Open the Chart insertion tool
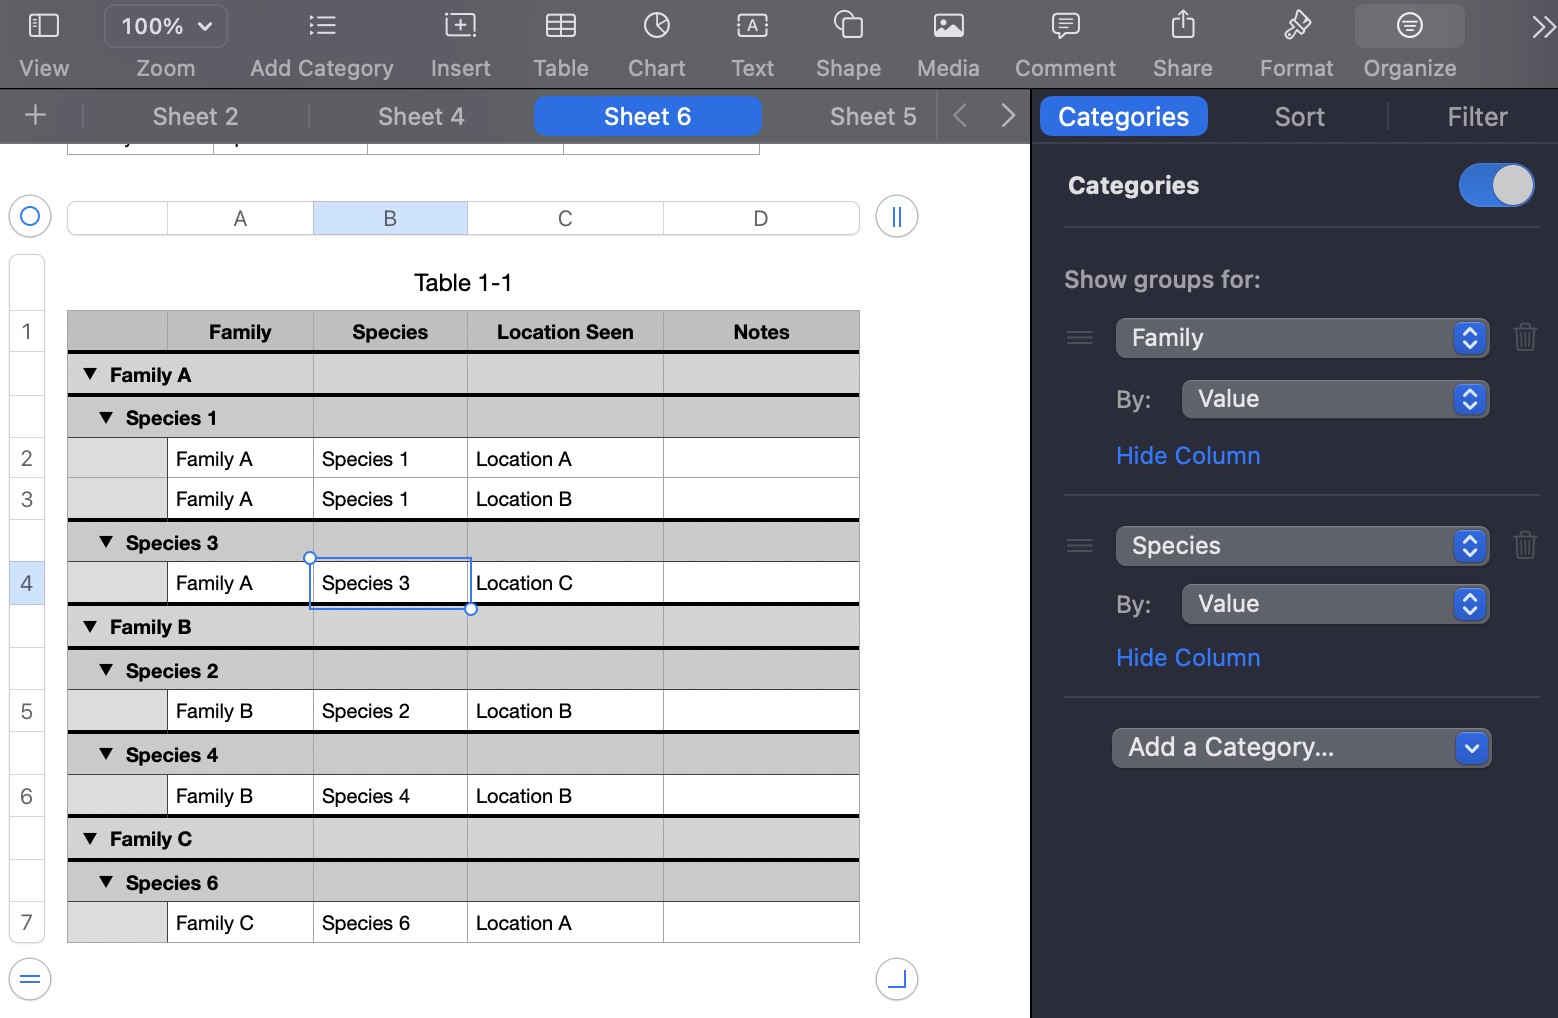This screenshot has height=1018, width=1558. tap(656, 43)
